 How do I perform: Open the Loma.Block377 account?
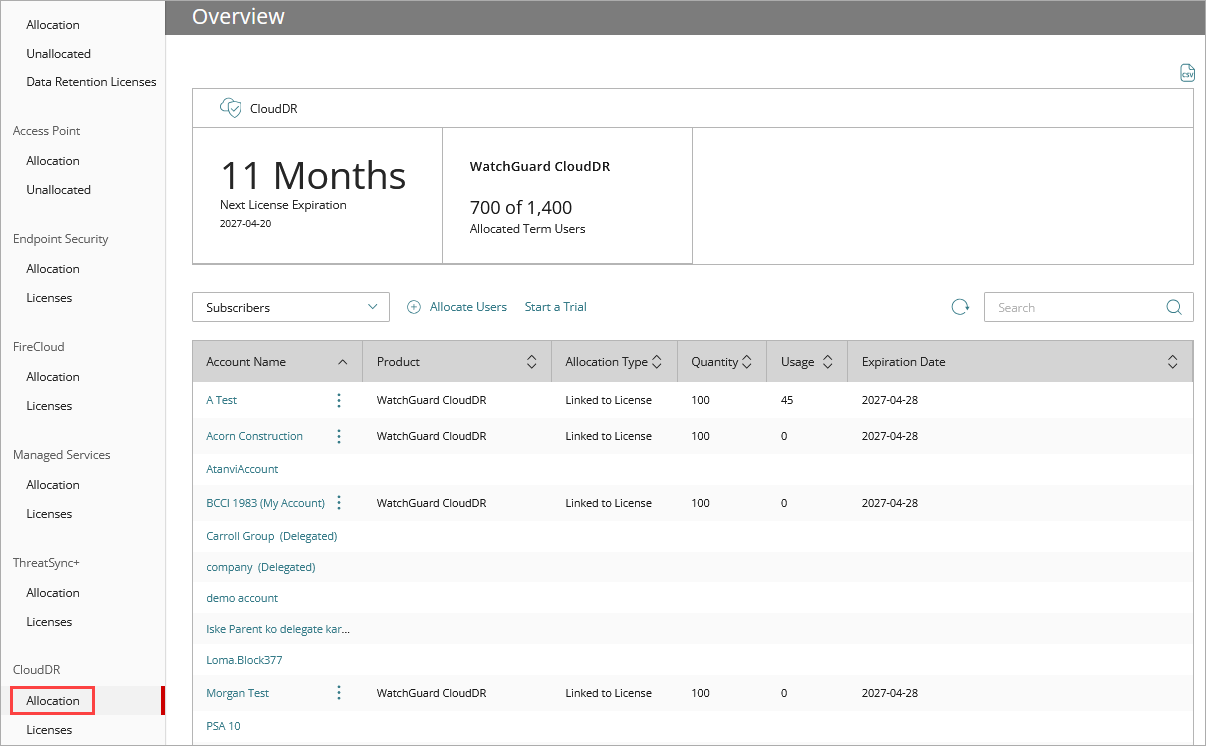[x=244, y=660]
